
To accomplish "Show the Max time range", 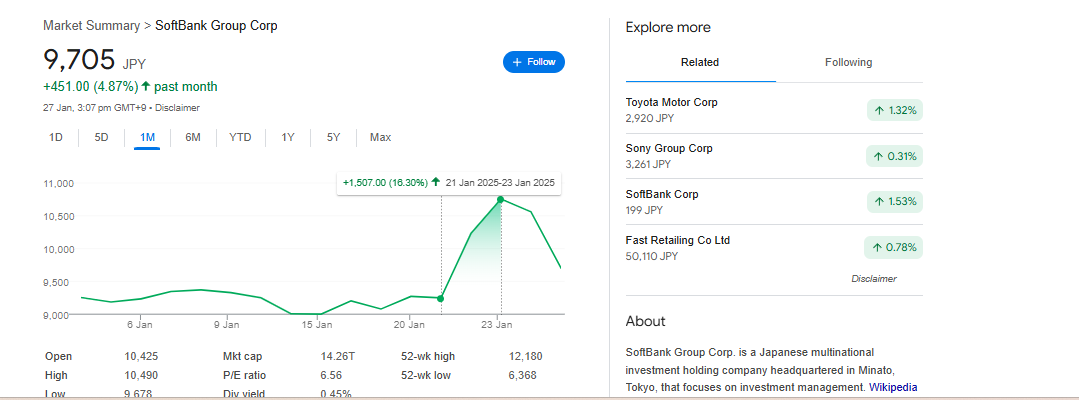I will coord(381,137).
